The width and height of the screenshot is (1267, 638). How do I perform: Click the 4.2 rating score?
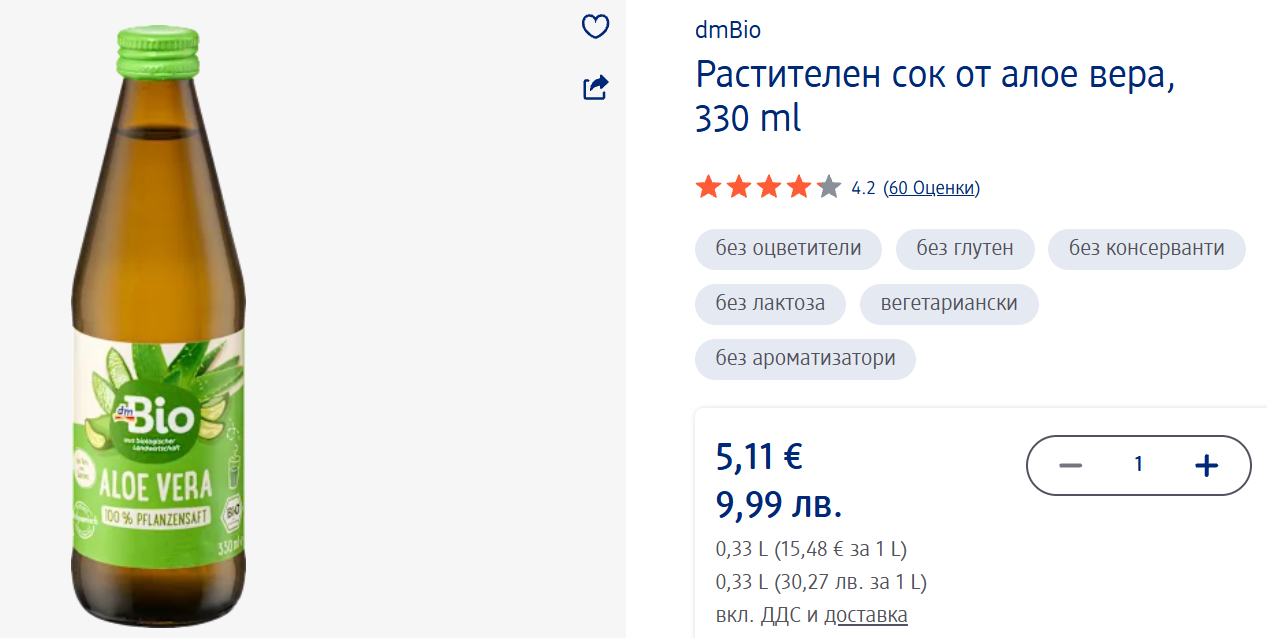click(863, 188)
